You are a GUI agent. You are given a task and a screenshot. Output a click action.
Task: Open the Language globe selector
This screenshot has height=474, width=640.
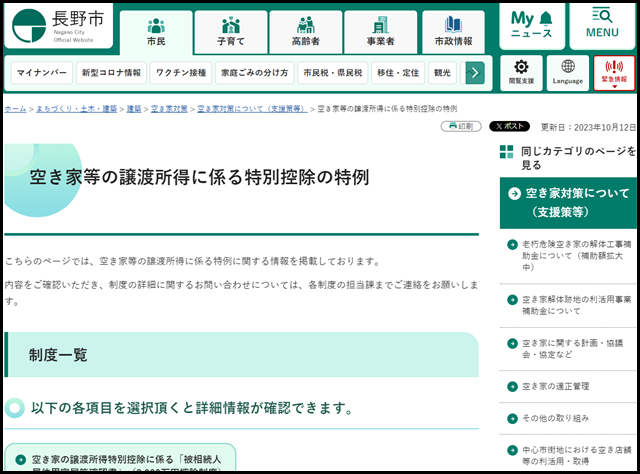(x=568, y=73)
